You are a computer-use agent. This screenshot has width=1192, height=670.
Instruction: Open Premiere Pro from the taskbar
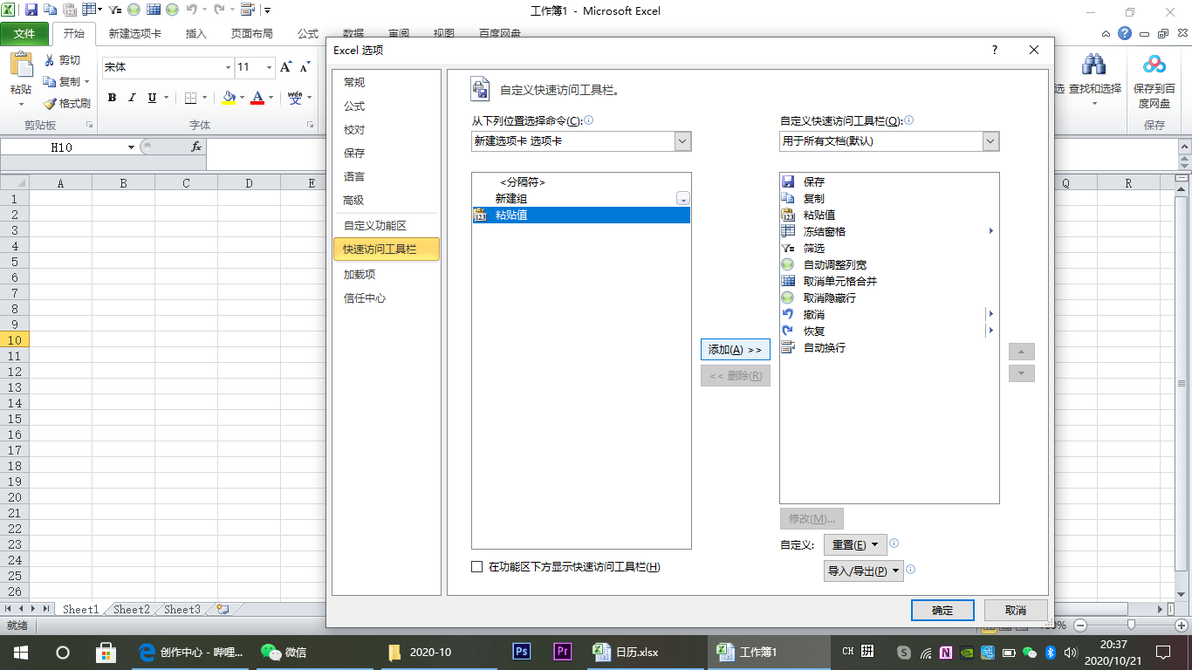pos(563,652)
